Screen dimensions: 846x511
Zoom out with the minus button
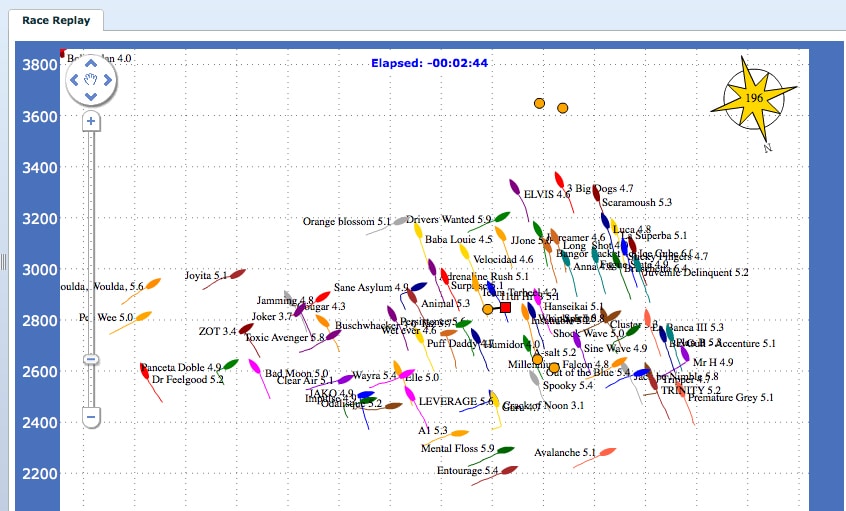click(x=91, y=416)
